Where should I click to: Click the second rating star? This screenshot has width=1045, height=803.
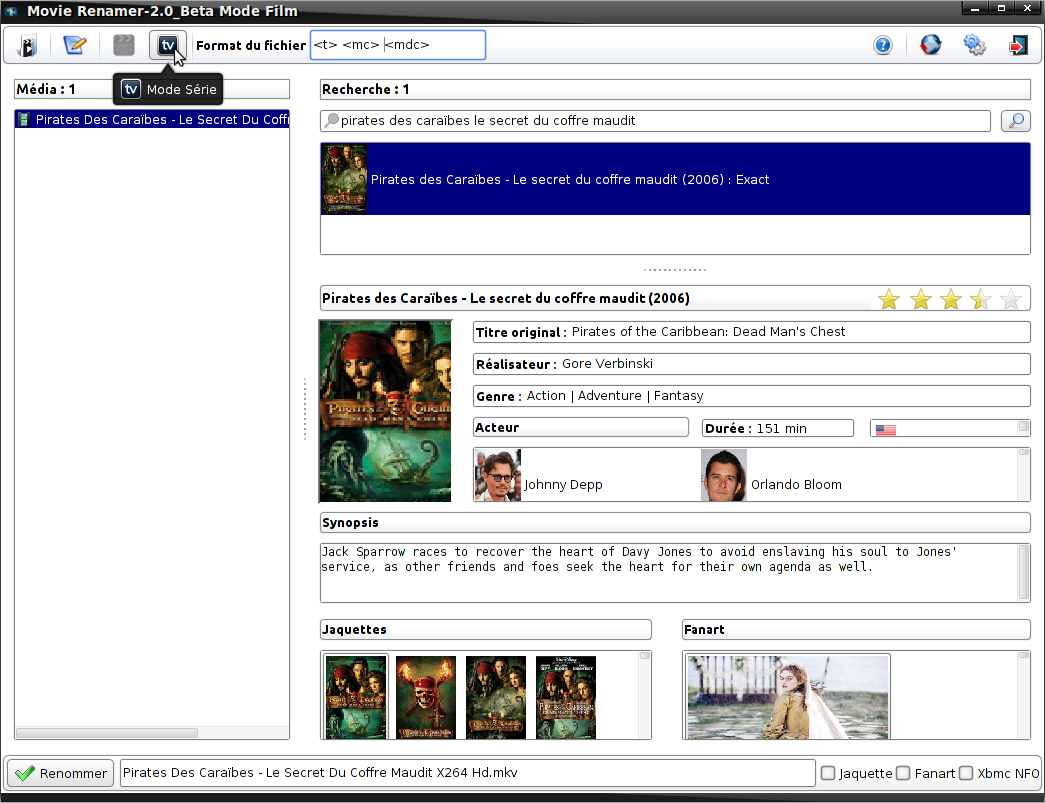(920, 299)
